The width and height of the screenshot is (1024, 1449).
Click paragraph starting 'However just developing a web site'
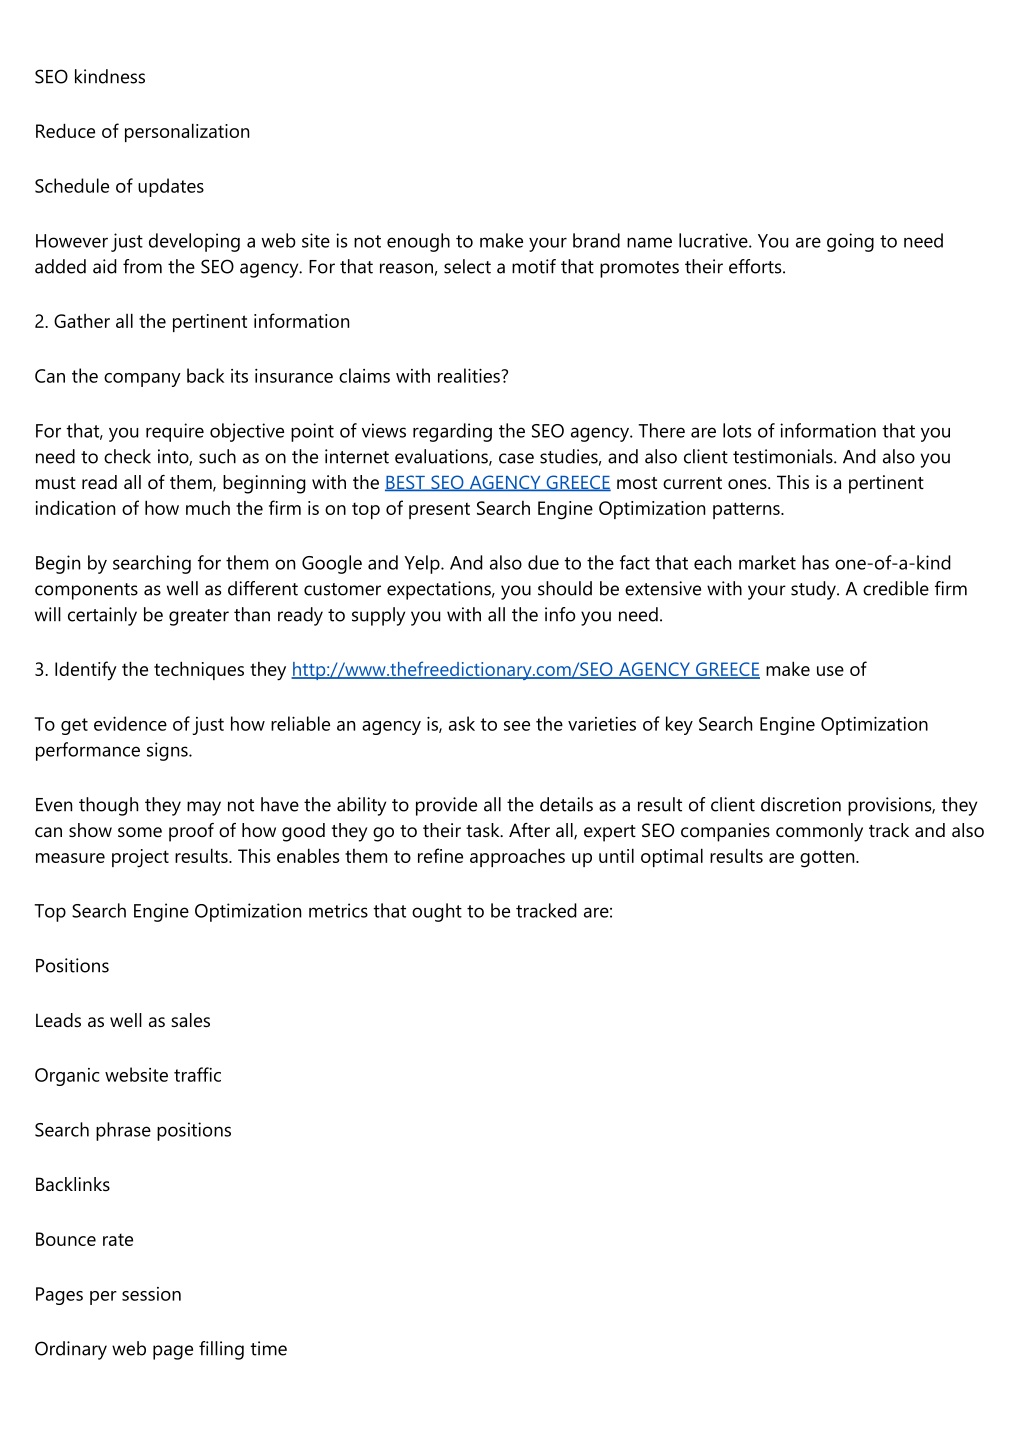pos(489,254)
